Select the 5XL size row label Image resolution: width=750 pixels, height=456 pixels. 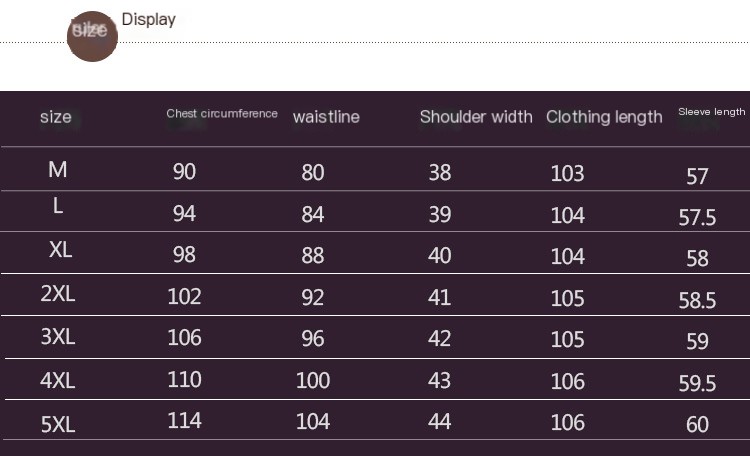[x=58, y=424]
